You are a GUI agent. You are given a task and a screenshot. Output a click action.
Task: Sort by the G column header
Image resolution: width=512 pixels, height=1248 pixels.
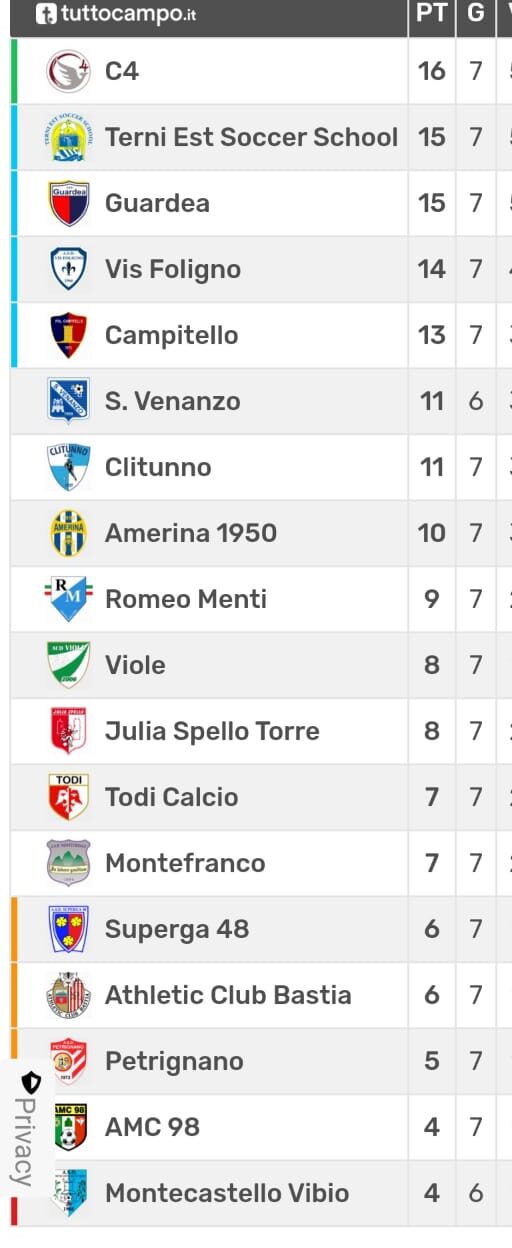point(476,16)
